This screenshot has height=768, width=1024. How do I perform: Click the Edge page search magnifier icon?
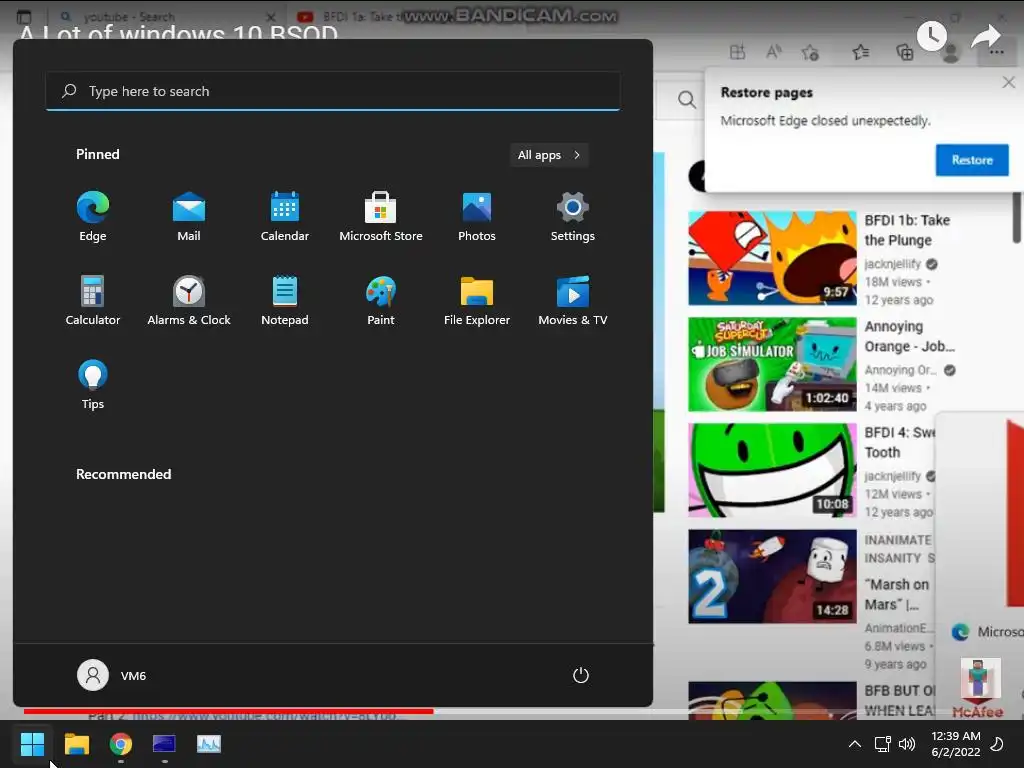click(686, 100)
